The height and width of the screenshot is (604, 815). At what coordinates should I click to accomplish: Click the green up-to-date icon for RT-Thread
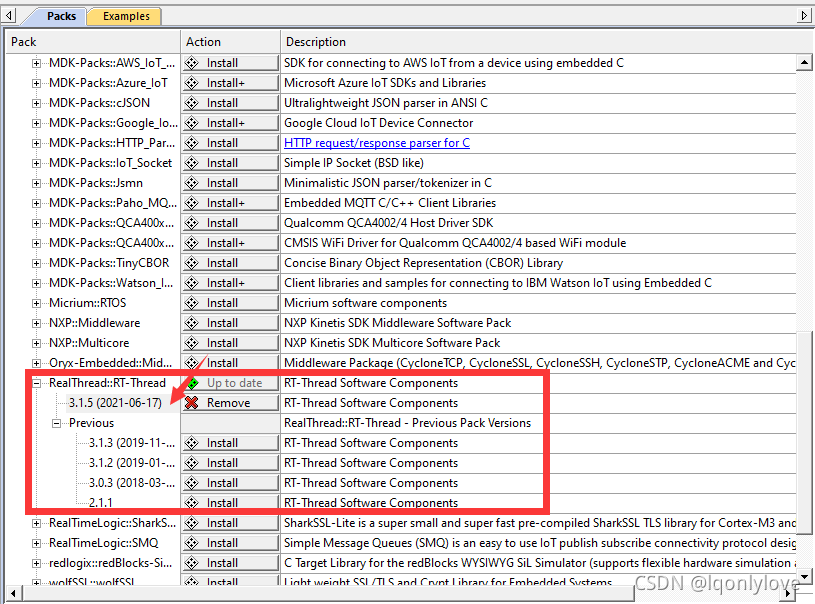(193, 384)
